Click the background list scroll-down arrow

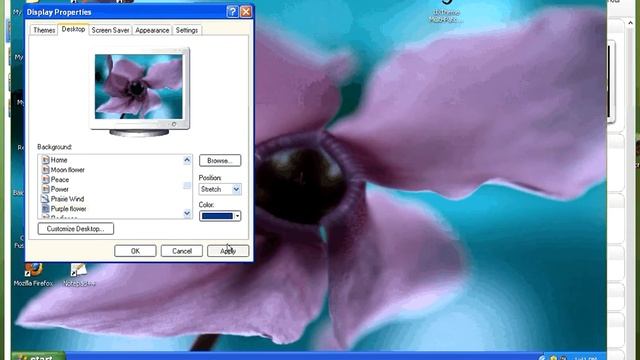click(187, 213)
